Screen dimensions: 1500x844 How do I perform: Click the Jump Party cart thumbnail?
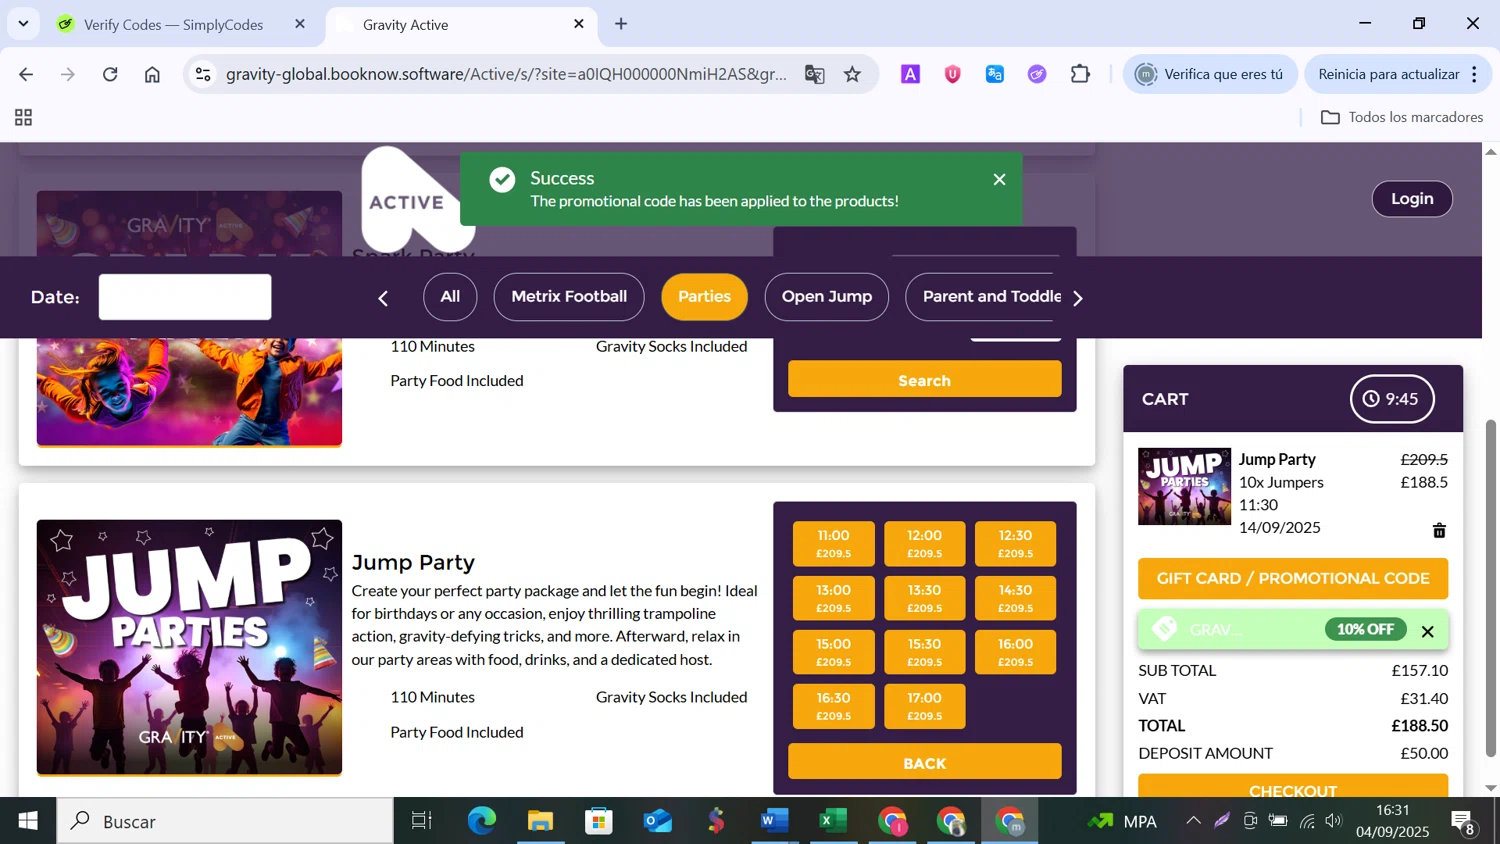coord(1184,486)
